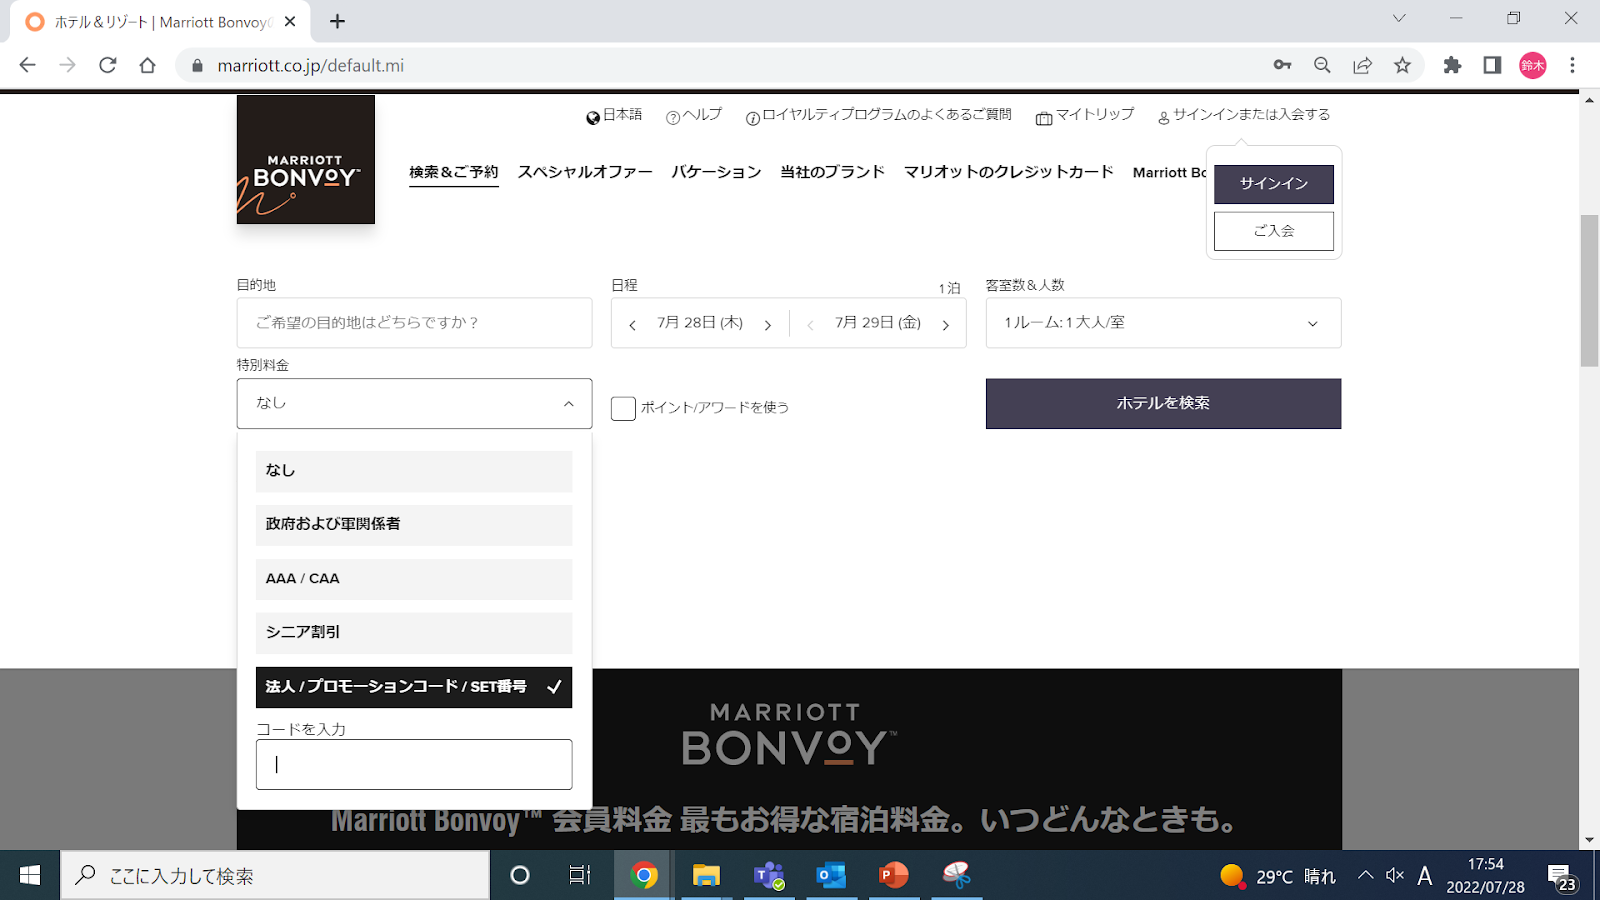Select 政府および軍関係者 rate option
This screenshot has height=900, width=1600.
414,525
